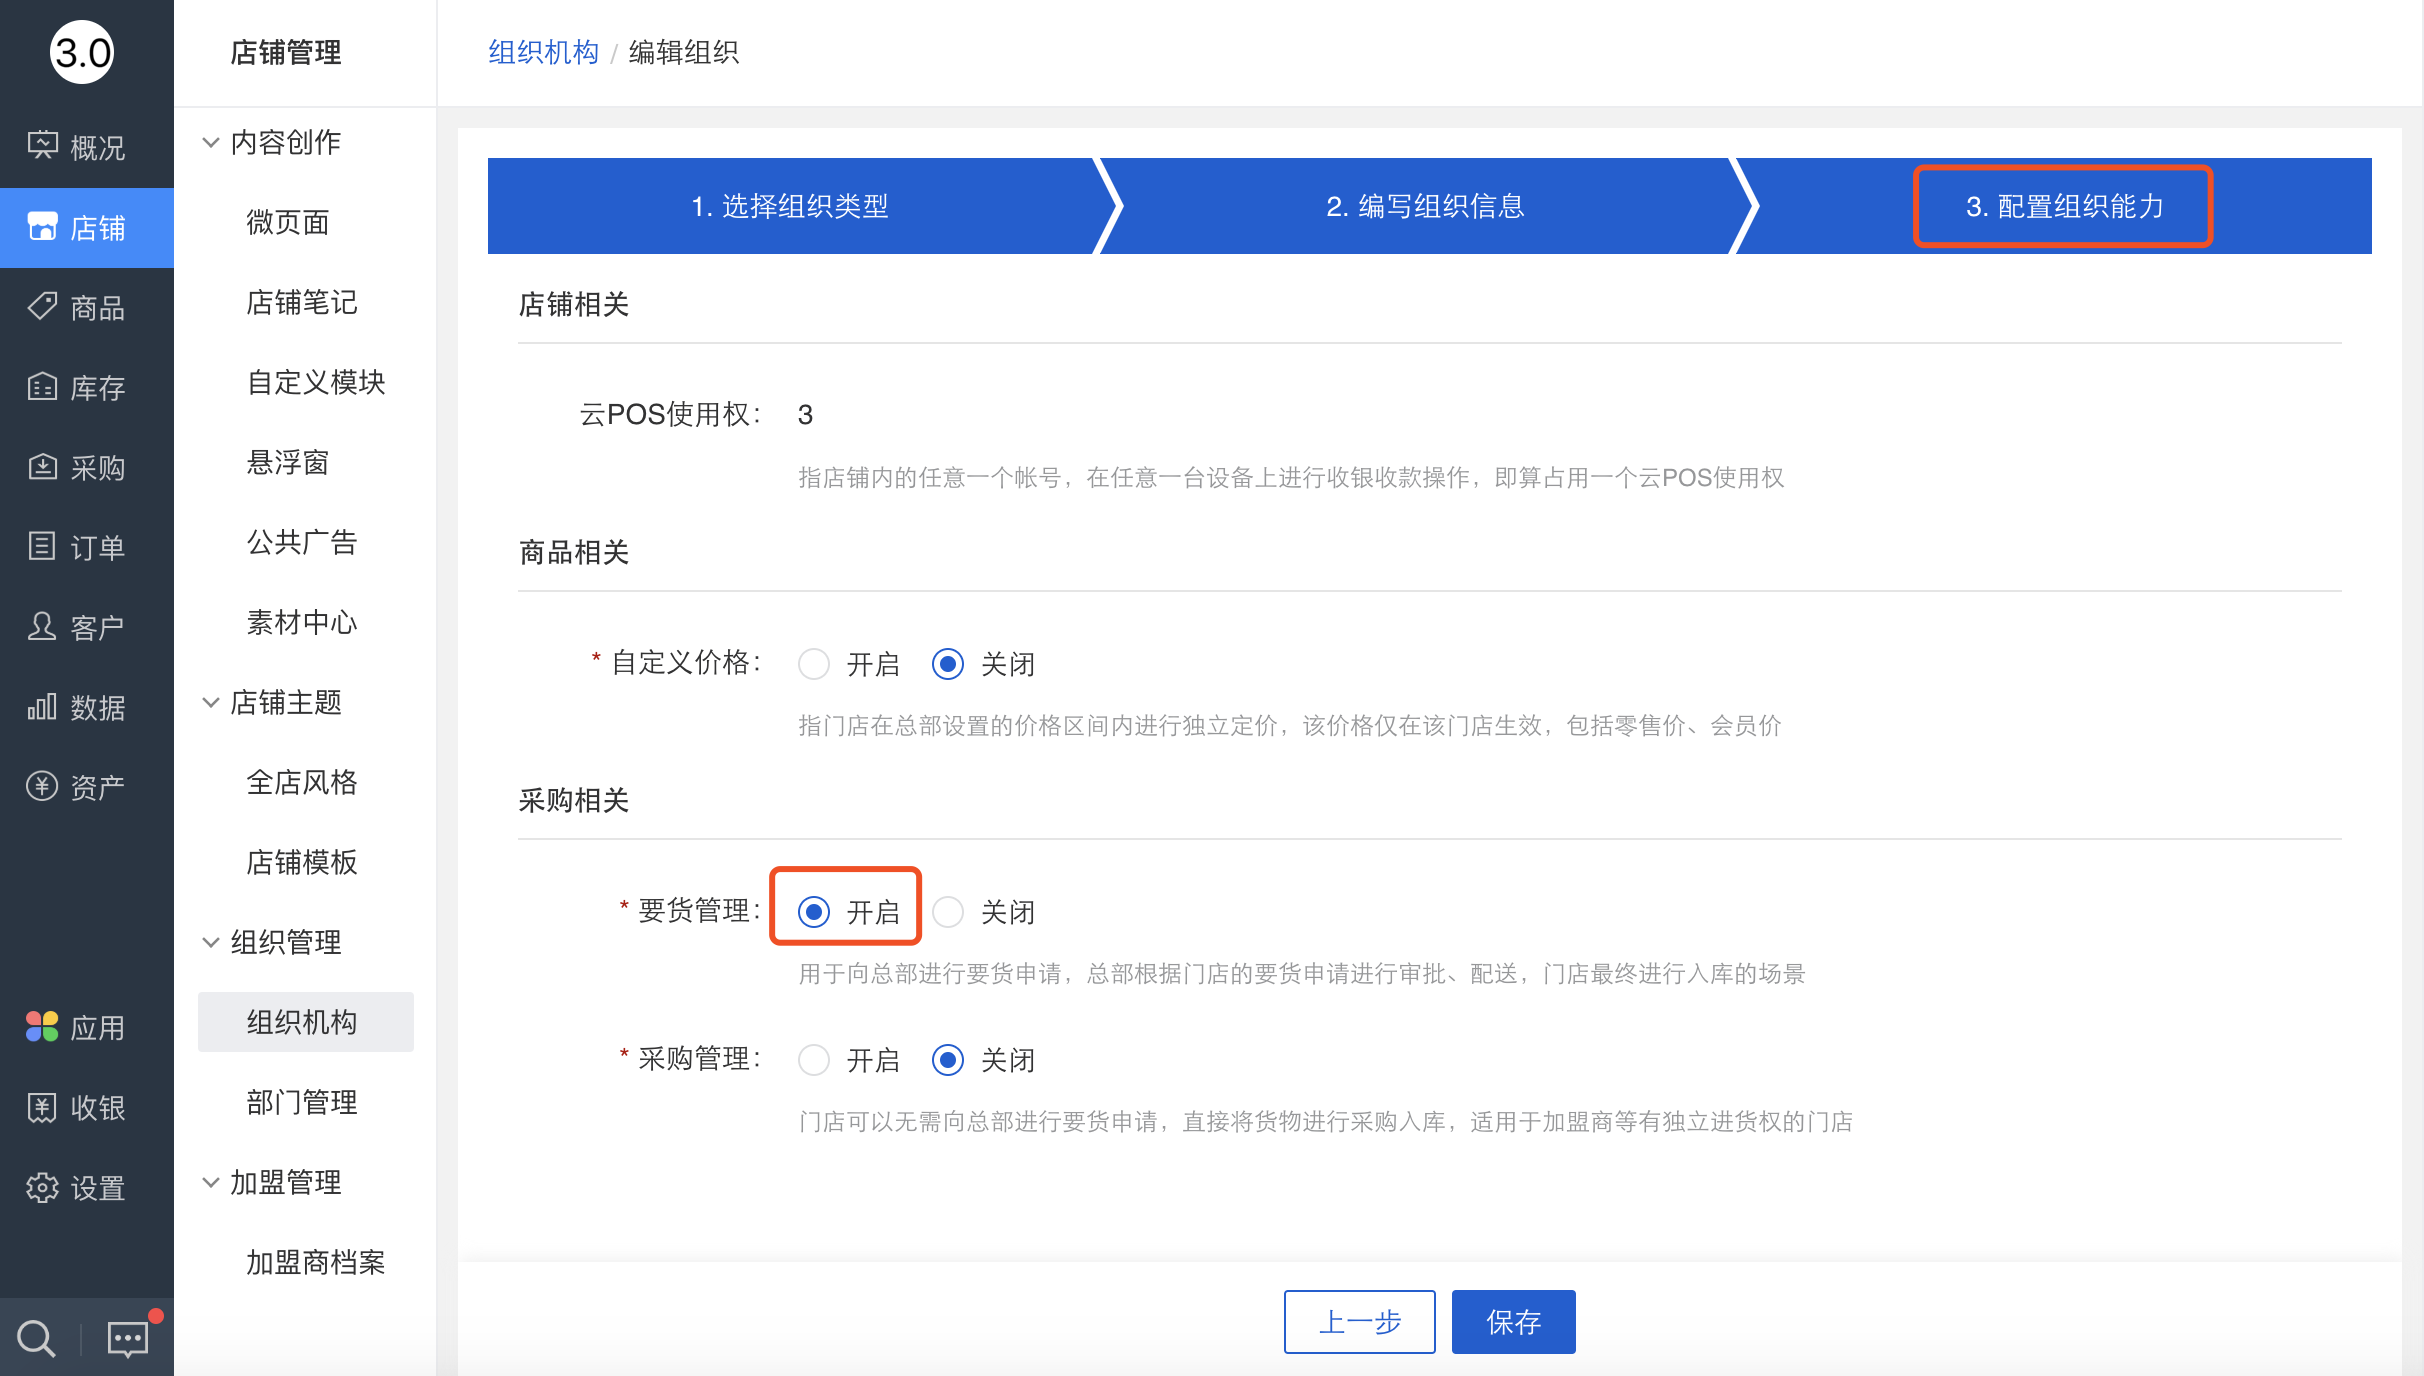Enable 自定义价格 (Custom Price) 开启 option
The width and height of the screenshot is (2424, 1376).
pyautogui.click(x=814, y=661)
